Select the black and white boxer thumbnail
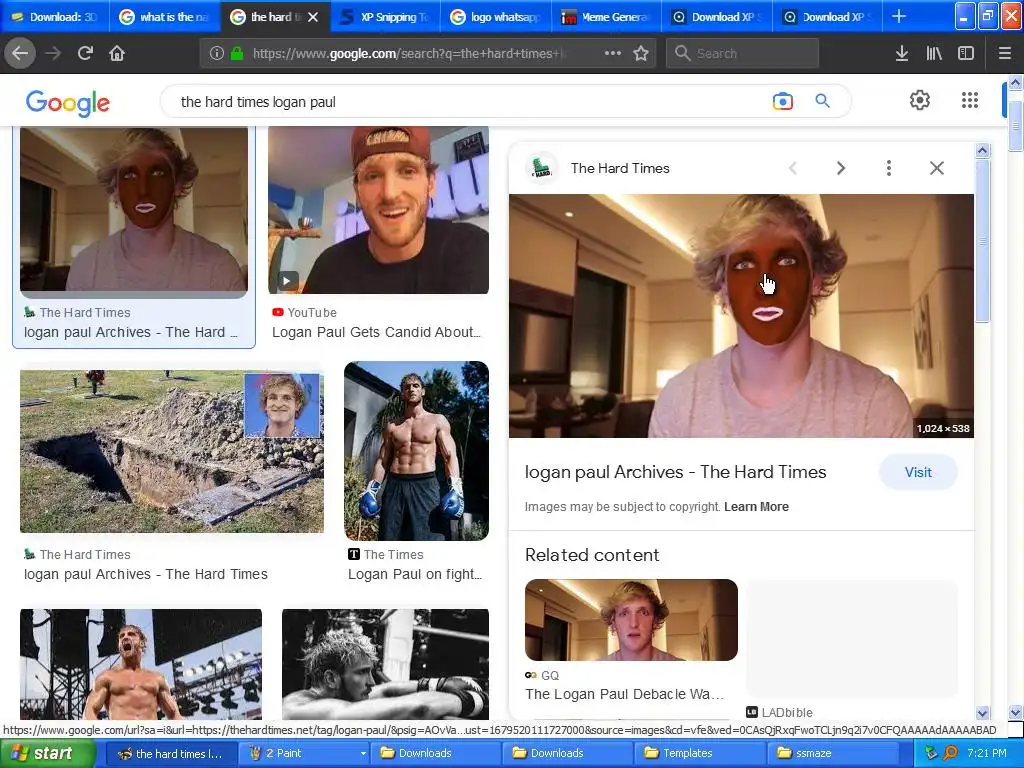1024x768 pixels. tap(385, 664)
